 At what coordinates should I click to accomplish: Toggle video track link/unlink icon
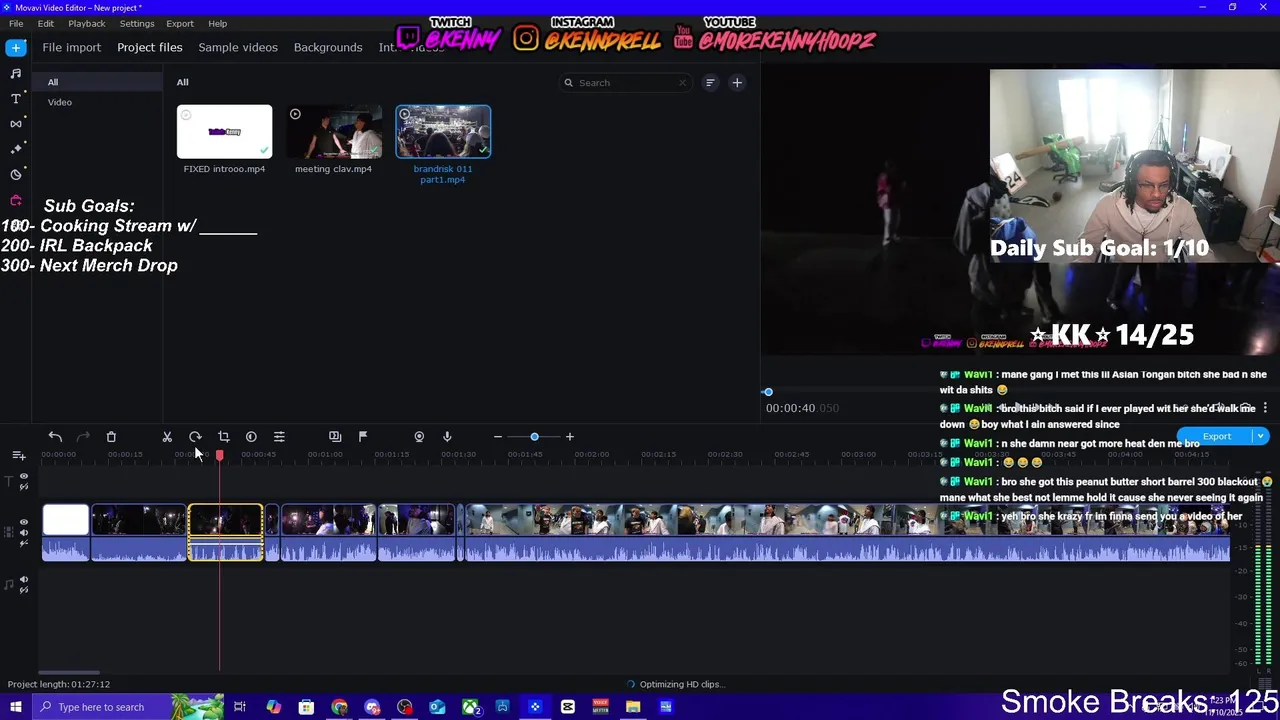click(24, 543)
